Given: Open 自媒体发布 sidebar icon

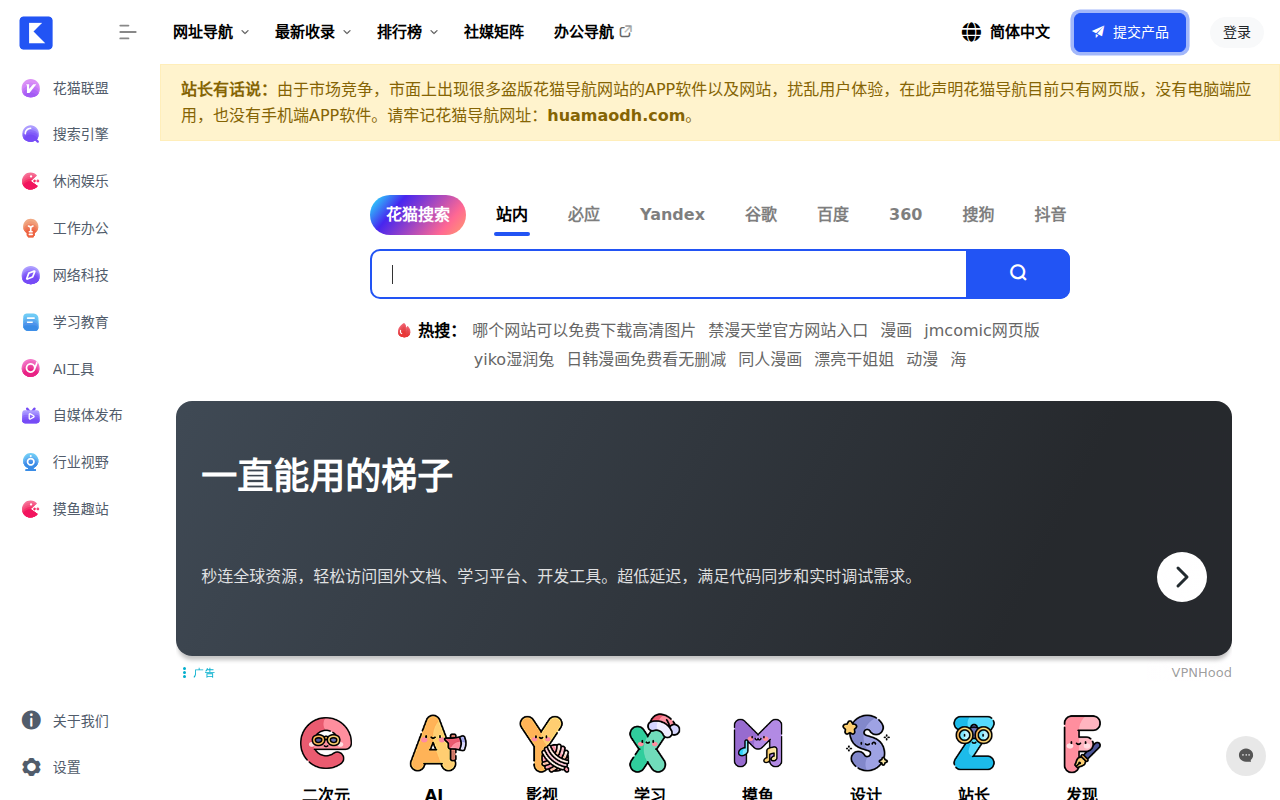Looking at the screenshot, I should pyautogui.click(x=31, y=415).
